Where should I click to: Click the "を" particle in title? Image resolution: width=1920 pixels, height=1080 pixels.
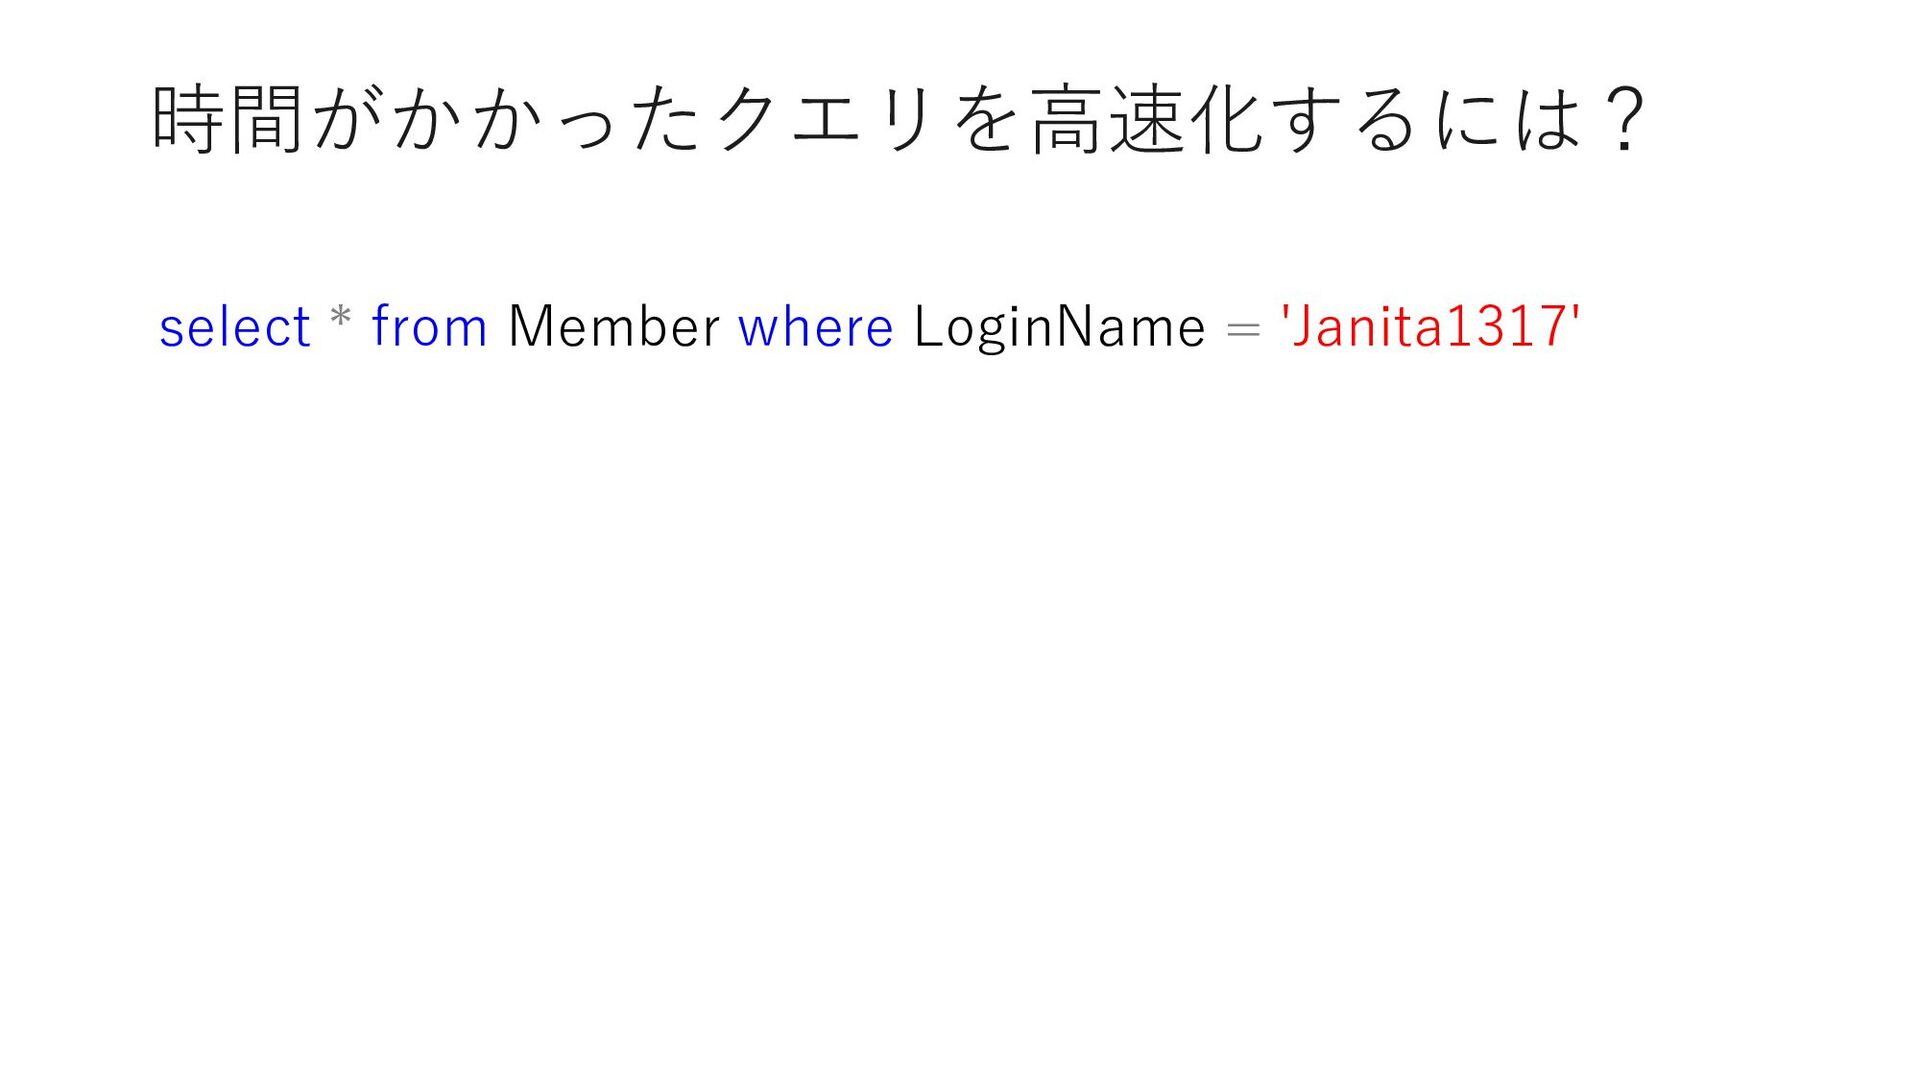coord(985,120)
